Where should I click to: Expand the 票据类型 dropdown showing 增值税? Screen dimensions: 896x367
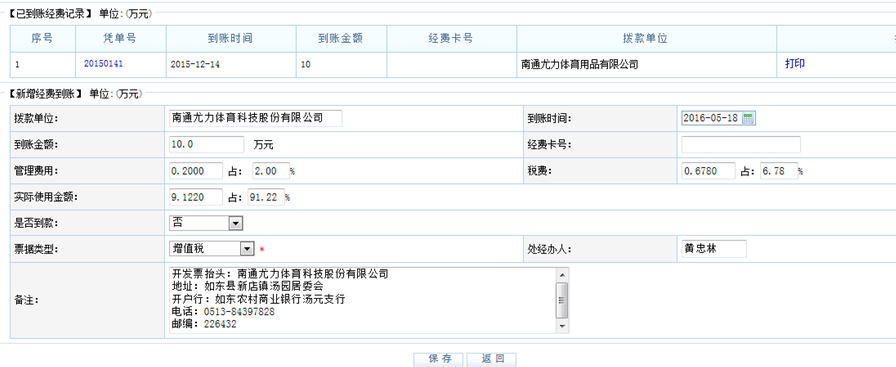(246, 249)
